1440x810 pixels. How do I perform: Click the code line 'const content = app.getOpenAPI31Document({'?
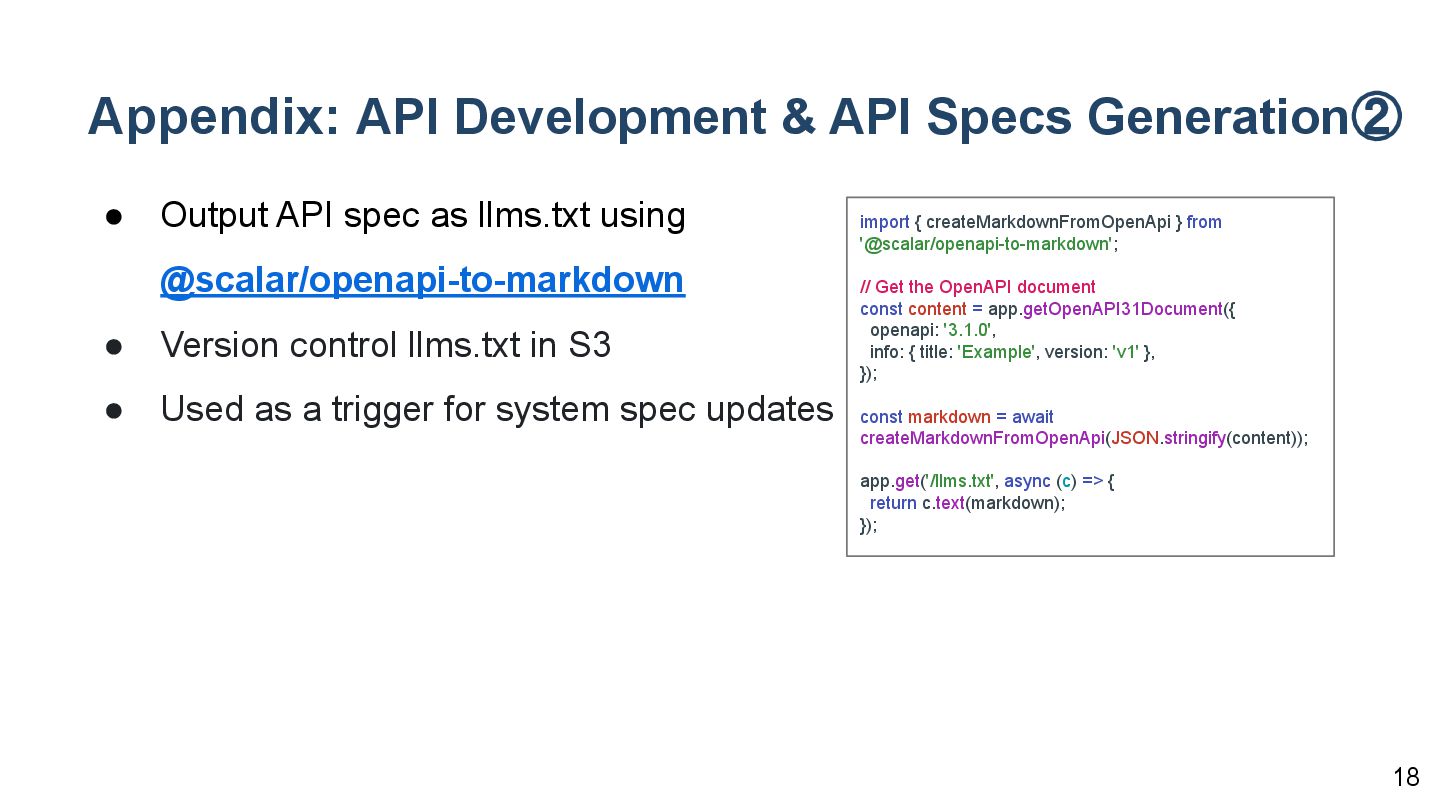(x=1048, y=309)
